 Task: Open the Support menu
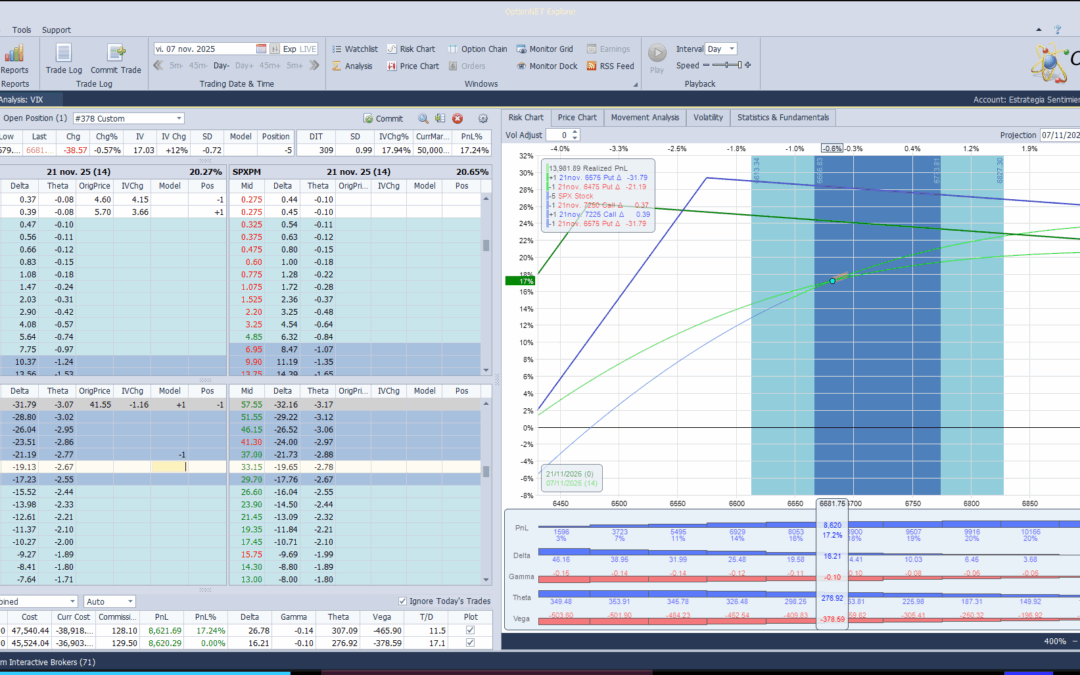[56, 30]
